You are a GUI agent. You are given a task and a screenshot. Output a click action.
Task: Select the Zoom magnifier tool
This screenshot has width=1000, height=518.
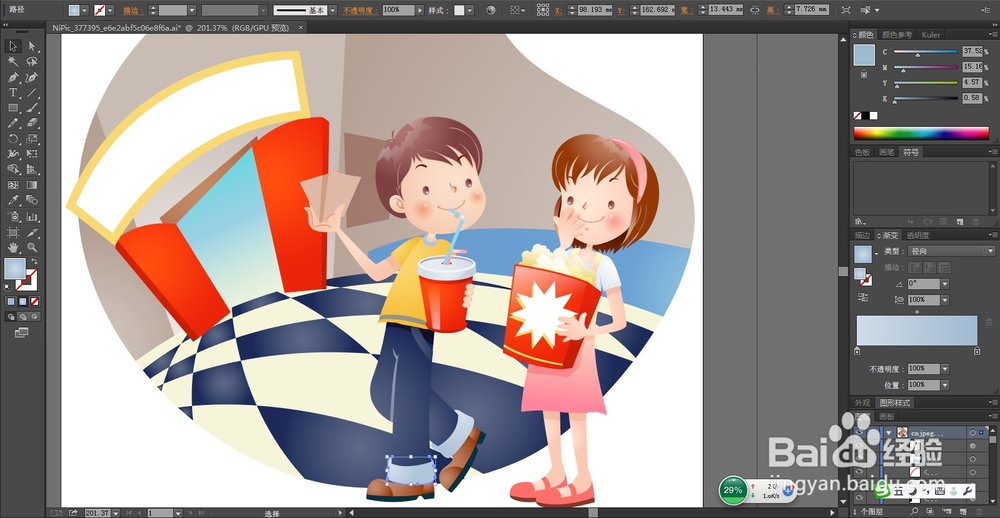pyautogui.click(x=32, y=248)
